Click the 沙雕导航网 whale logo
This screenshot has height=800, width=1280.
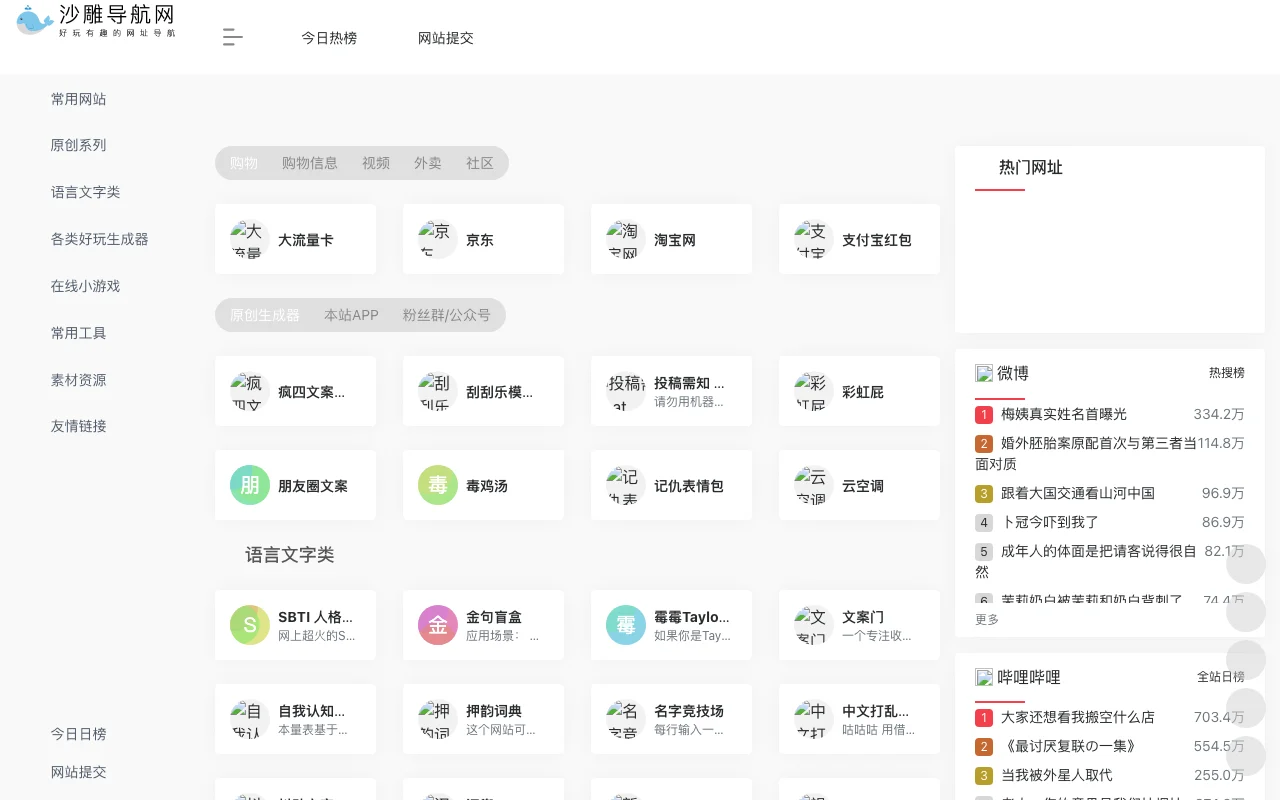coord(96,20)
